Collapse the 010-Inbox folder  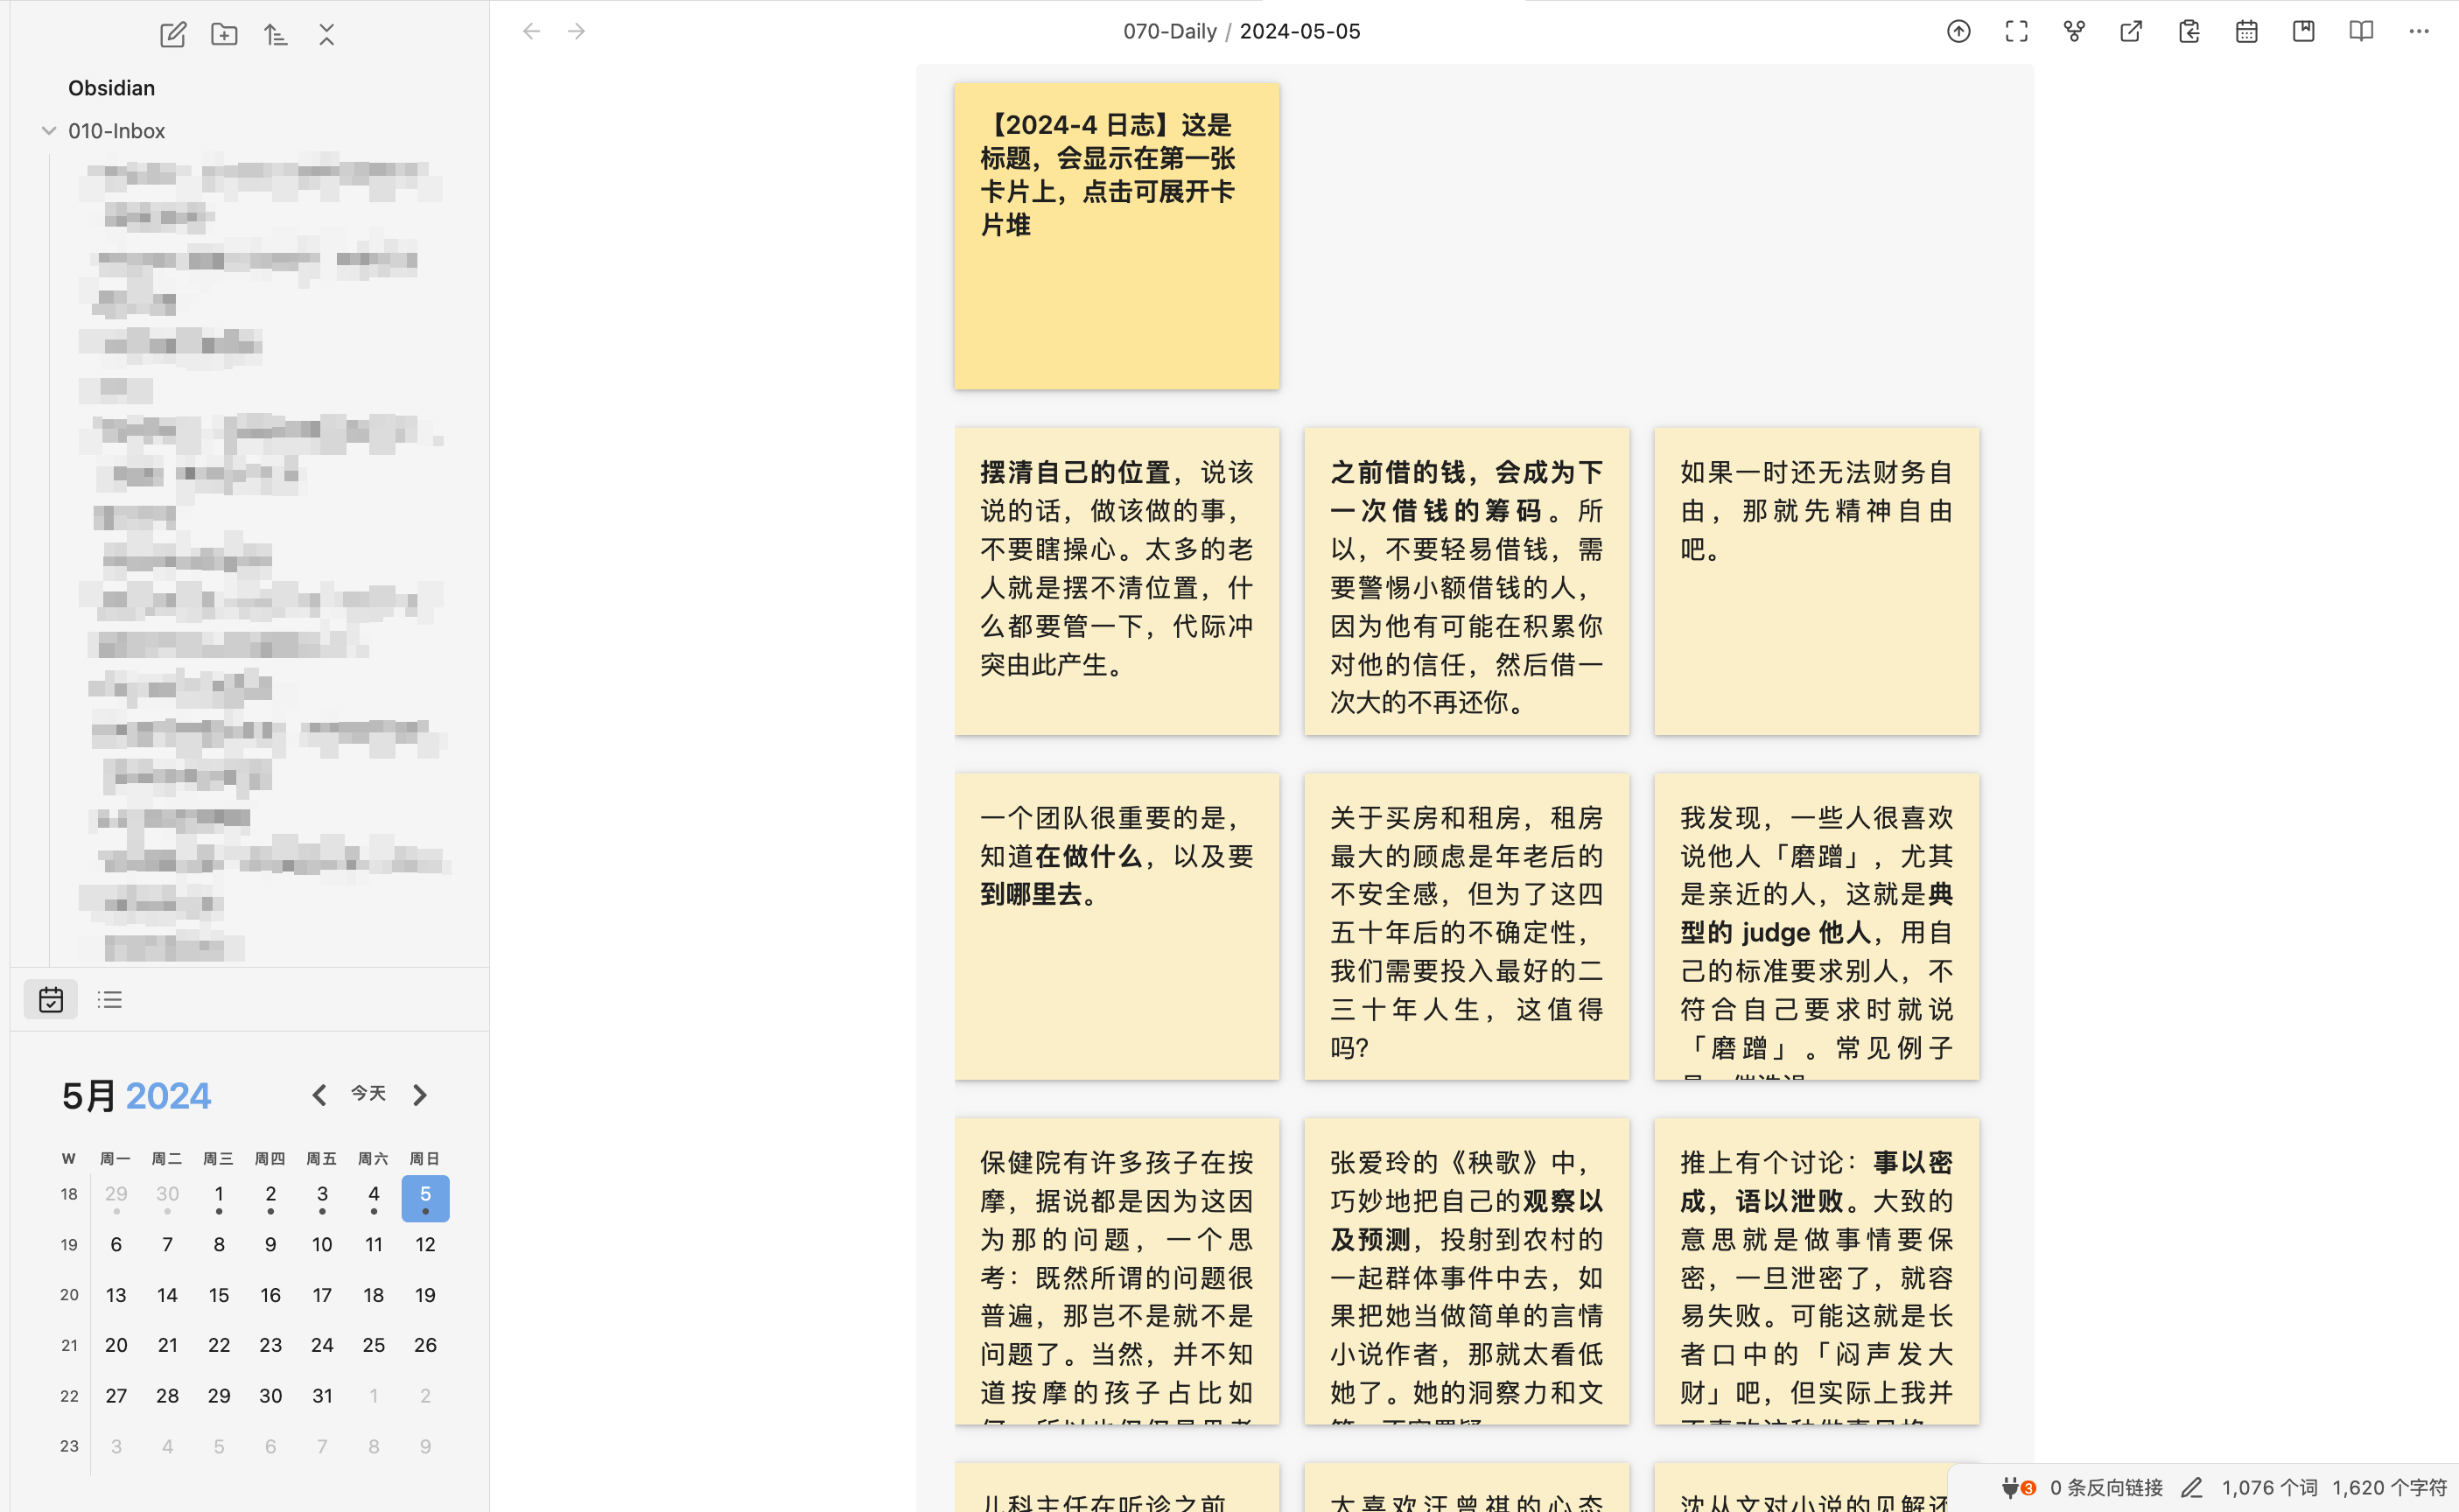point(49,131)
